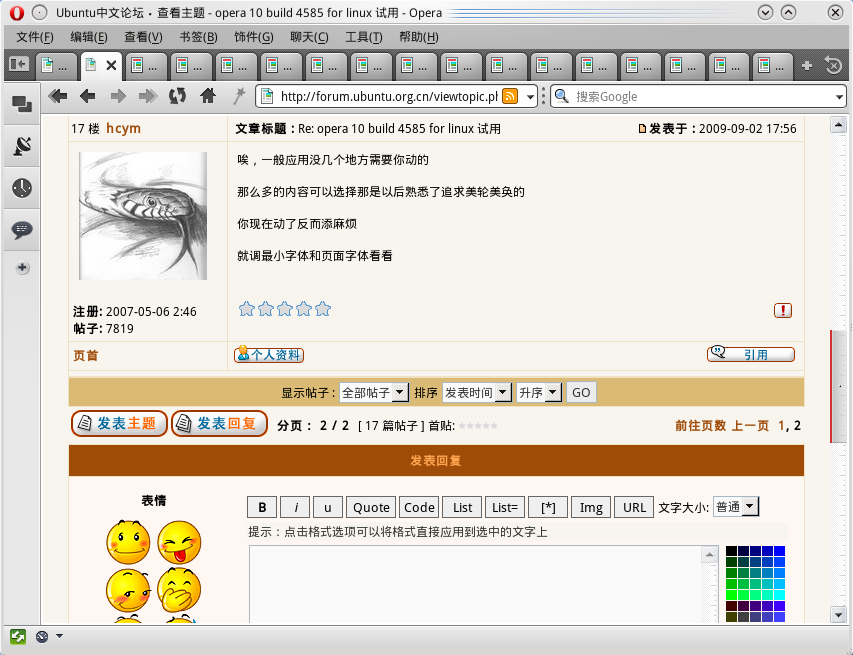
Task: Insert a Quote tag
Action: pos(371,507)
